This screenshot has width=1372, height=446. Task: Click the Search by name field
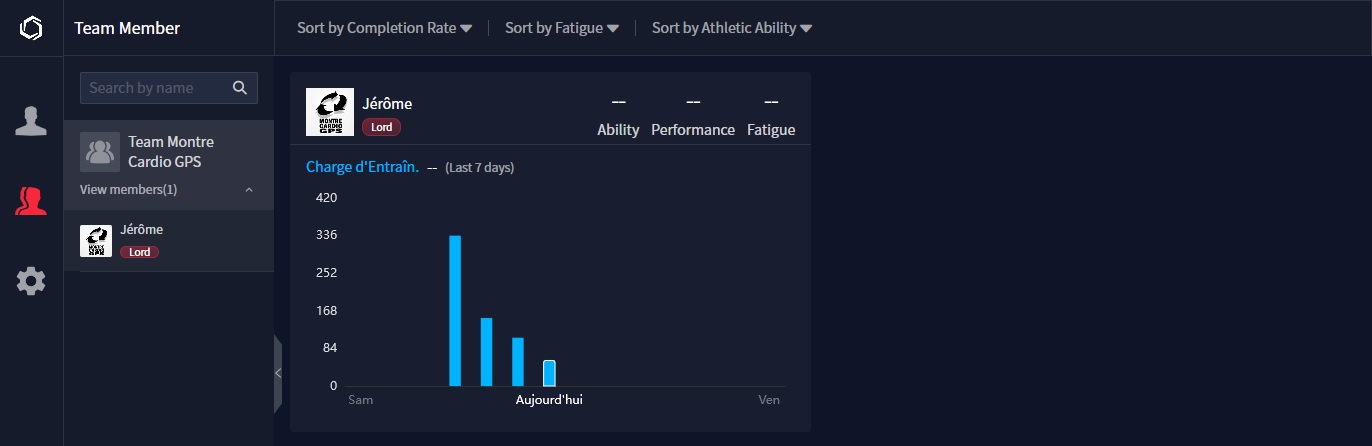[x=155, y=88]
